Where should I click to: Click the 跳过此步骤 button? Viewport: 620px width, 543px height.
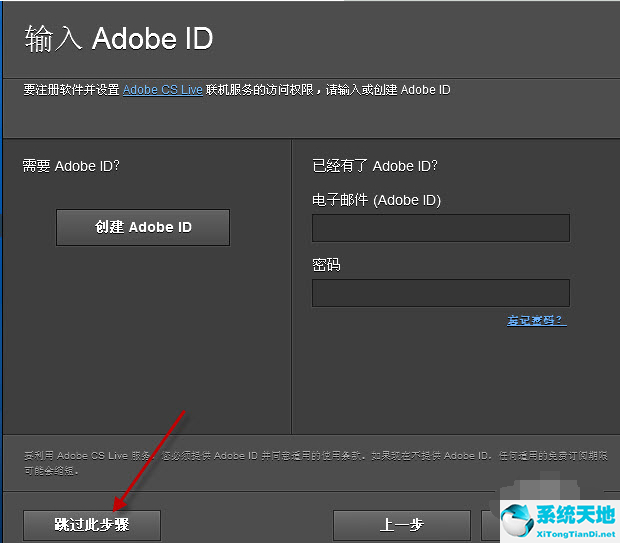coord(92,525)
